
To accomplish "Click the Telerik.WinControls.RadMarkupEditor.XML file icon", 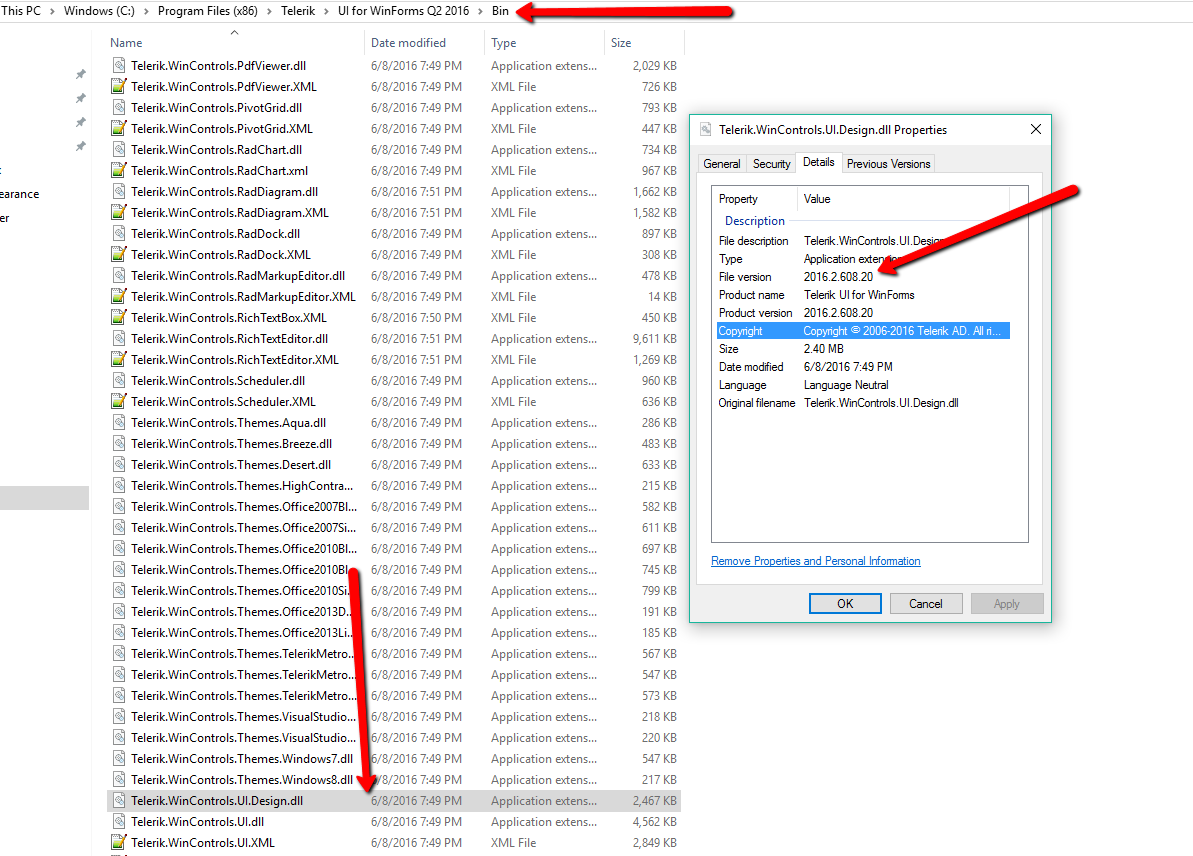I will 119,297.
